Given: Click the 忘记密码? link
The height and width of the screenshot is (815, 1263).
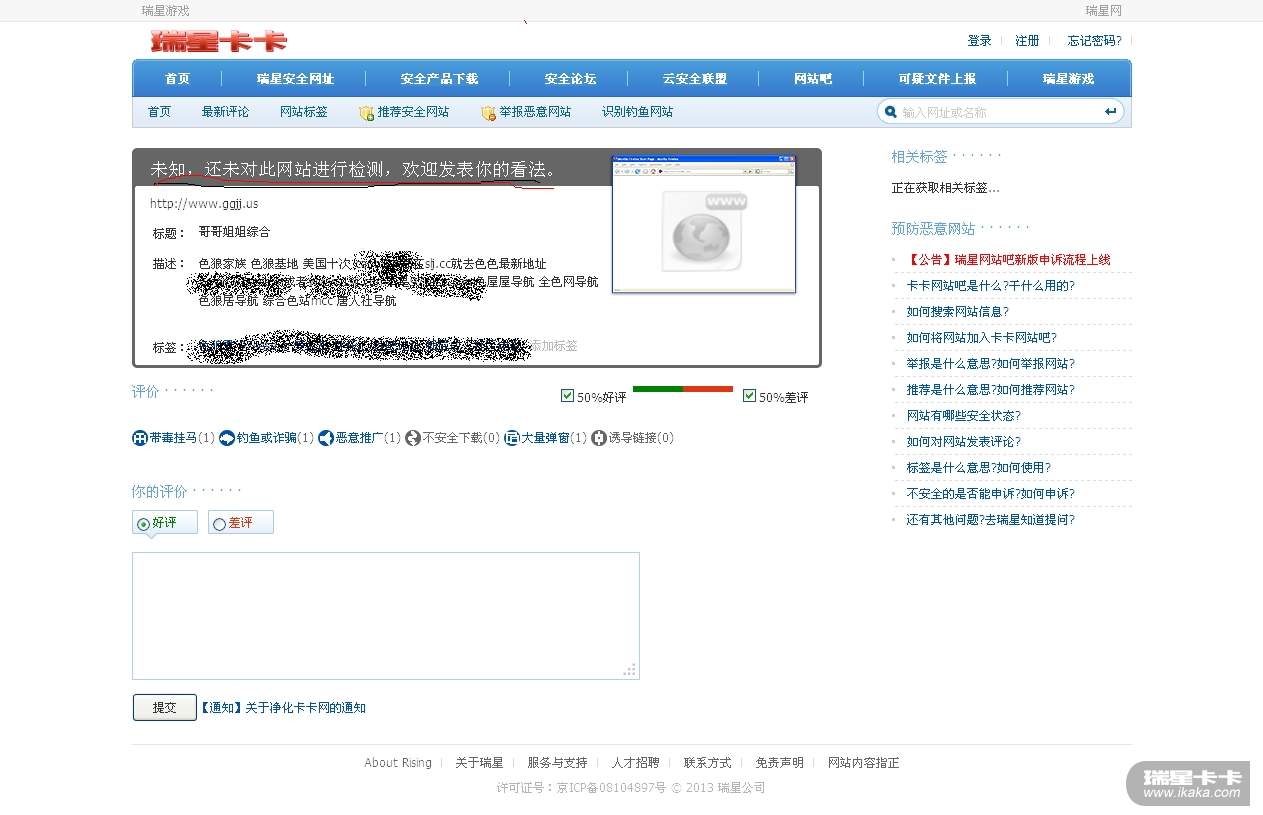Looking at the screenshot, I should (x=1094, y=41).
